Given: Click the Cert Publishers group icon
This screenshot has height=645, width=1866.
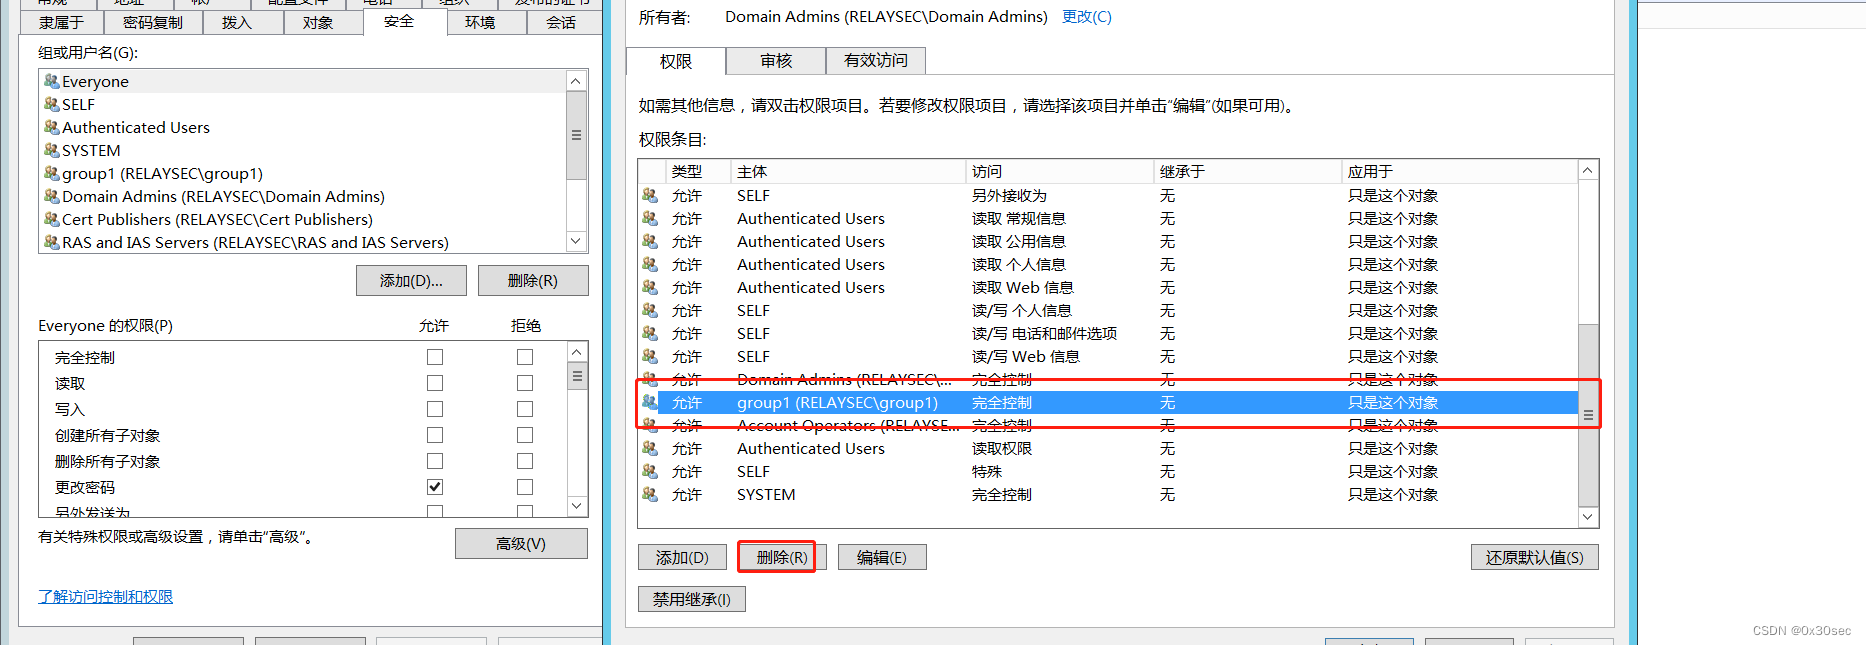Looking at the screenshot, I should pyautogui.click(x=52, y=219).
